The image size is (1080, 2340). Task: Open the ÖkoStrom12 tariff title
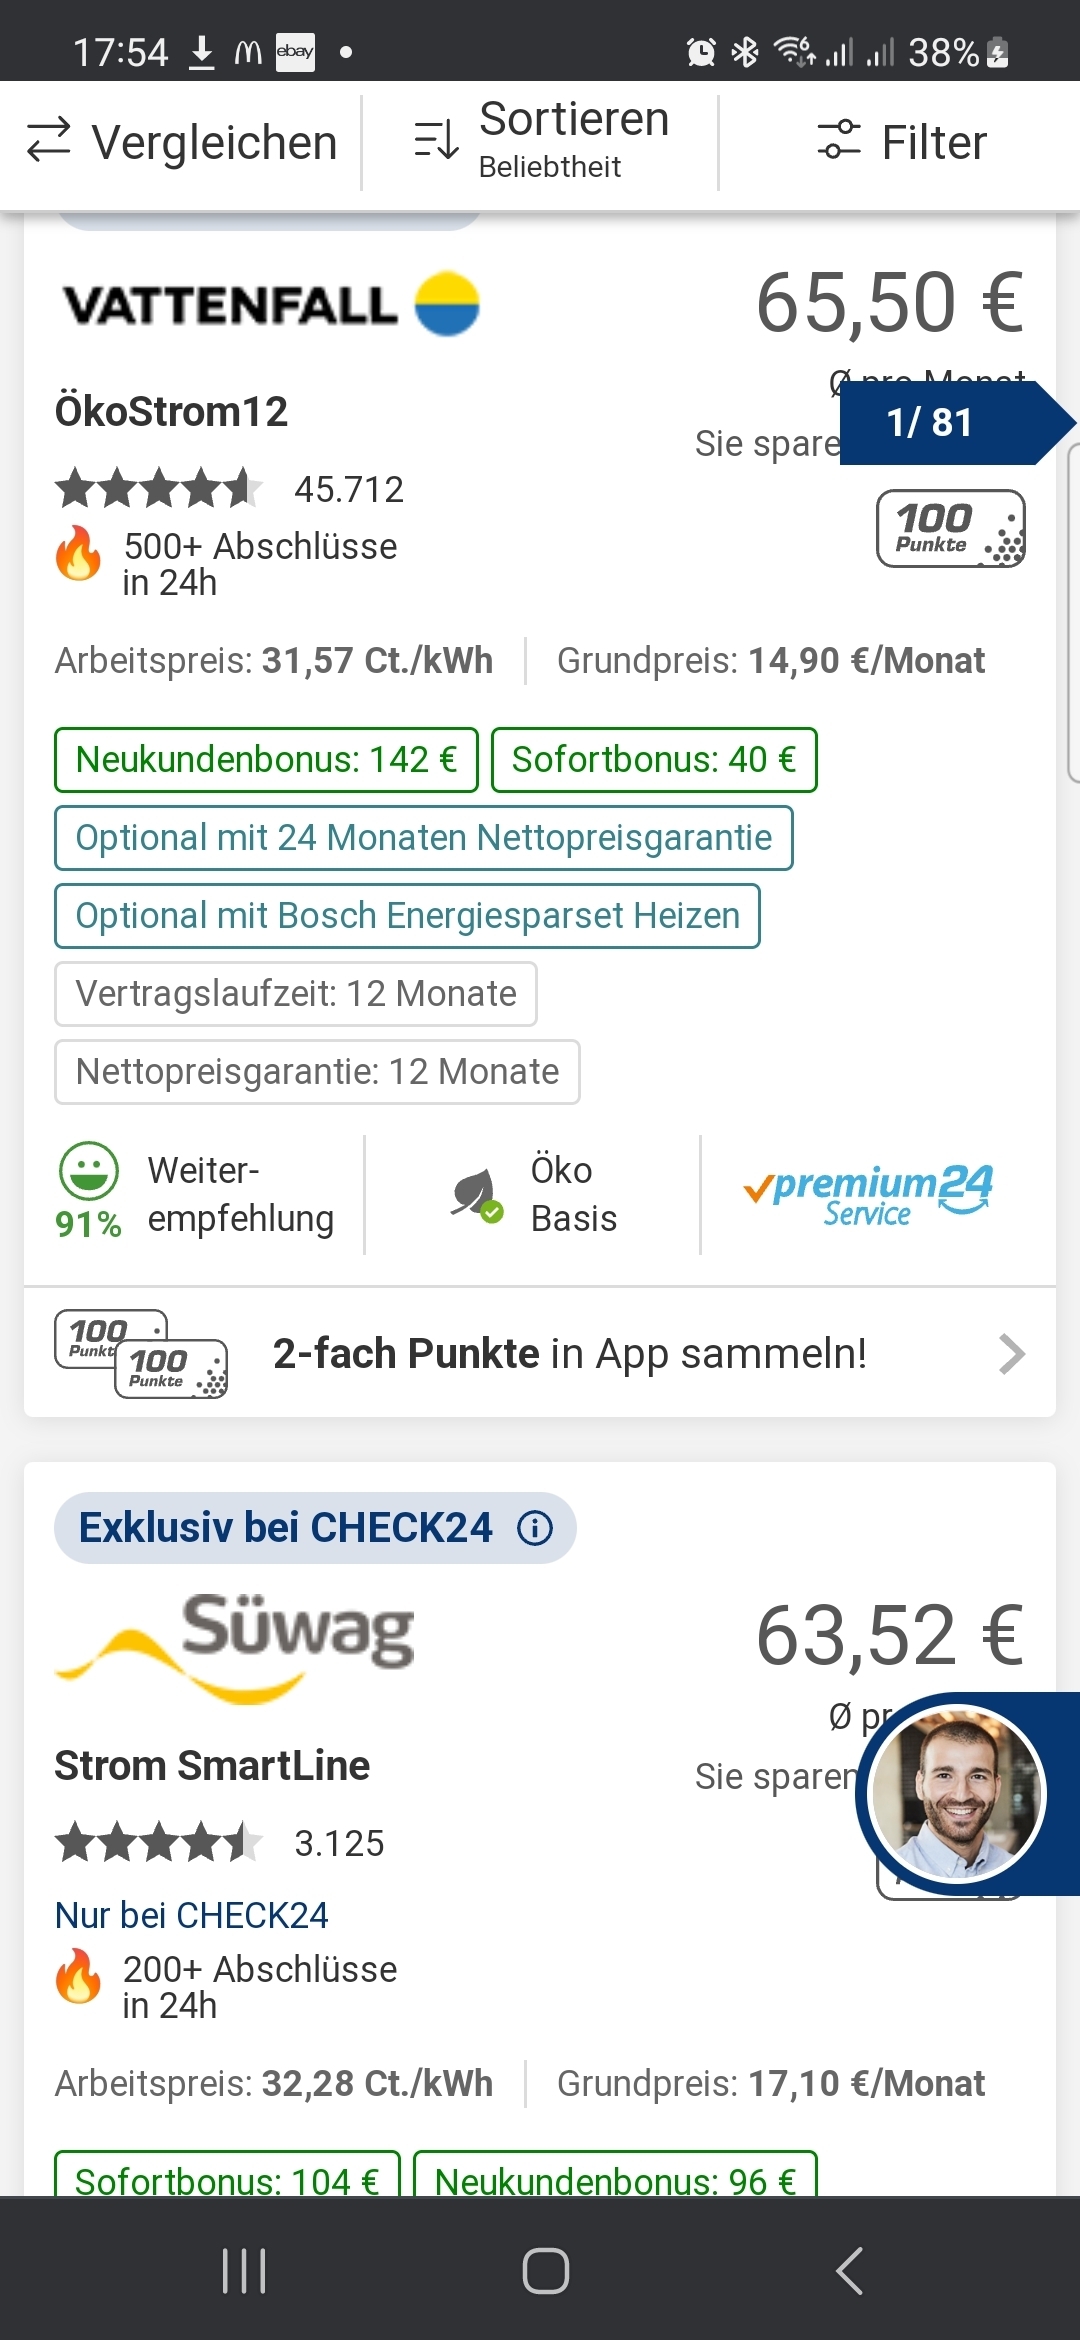coord(171,412)
